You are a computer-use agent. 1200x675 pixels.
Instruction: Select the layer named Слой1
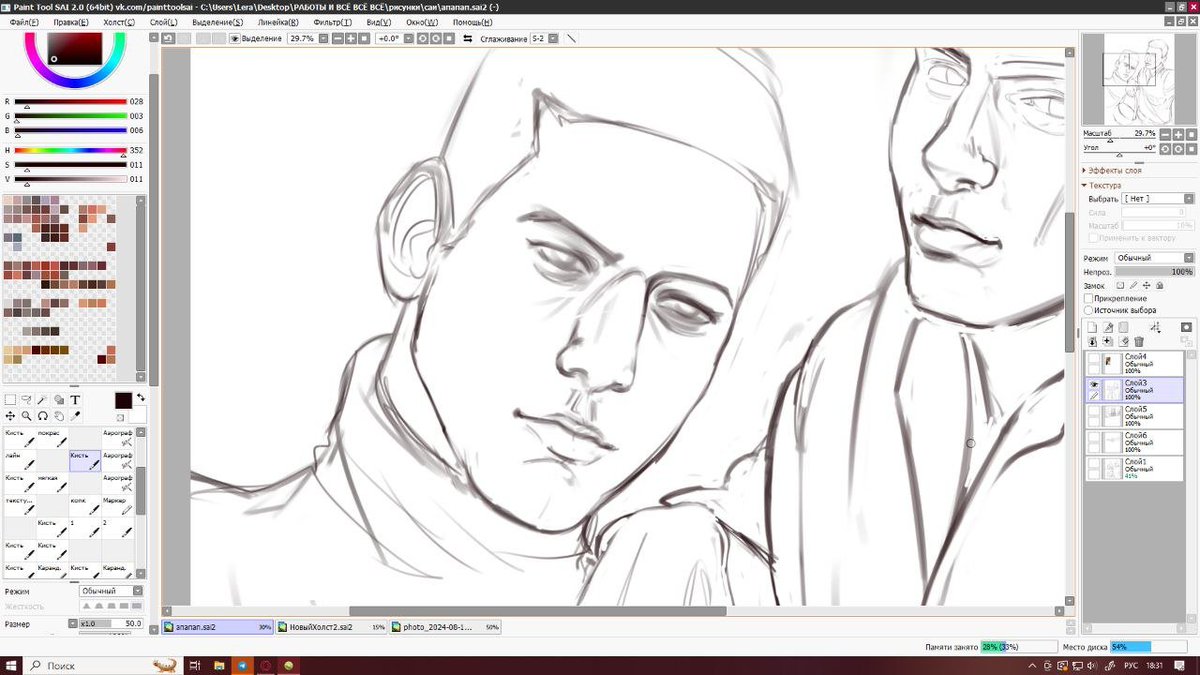(1135, 467)
